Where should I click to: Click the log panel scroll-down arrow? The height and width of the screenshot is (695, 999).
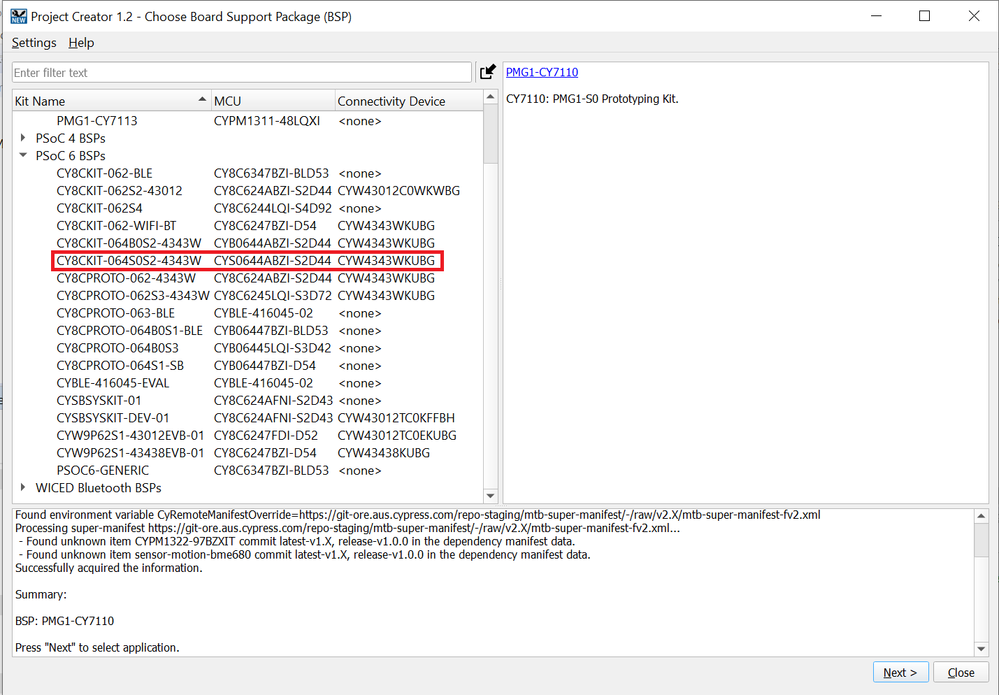coord(981,649)
